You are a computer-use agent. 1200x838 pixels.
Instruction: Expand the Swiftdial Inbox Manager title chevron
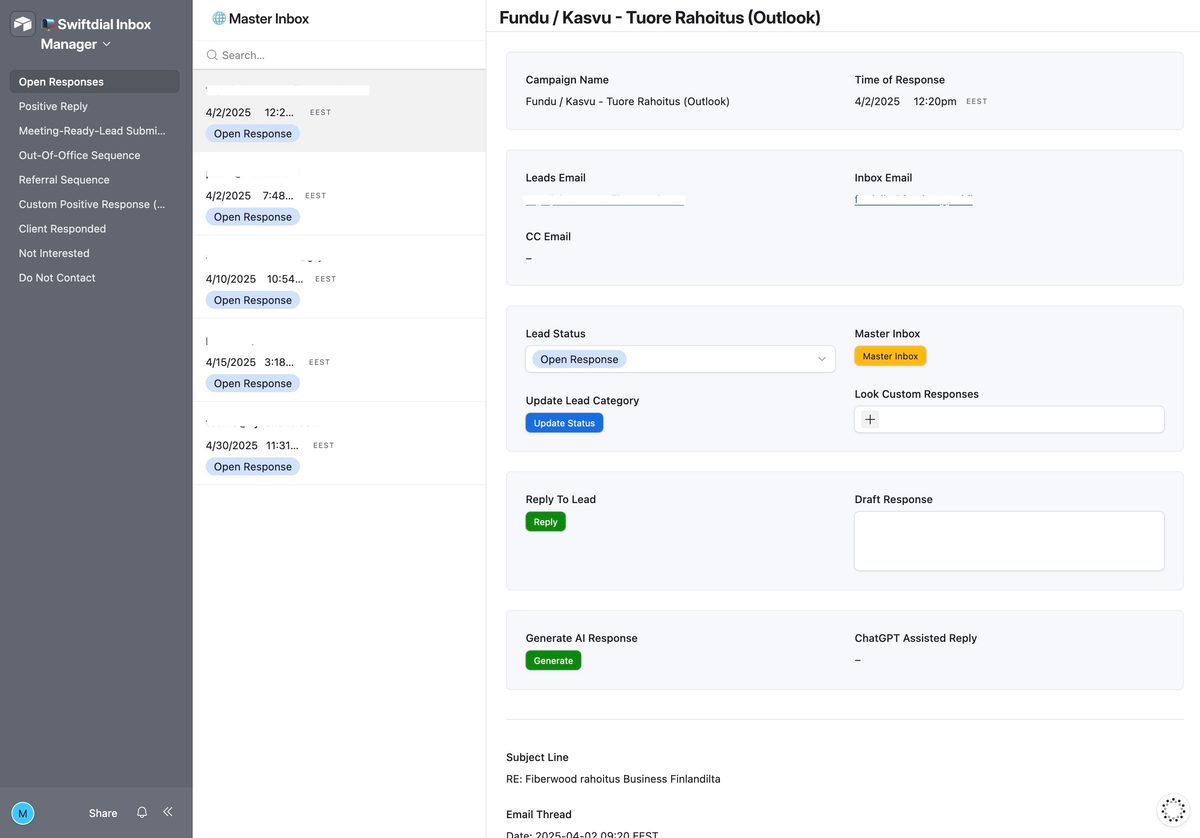105,44
